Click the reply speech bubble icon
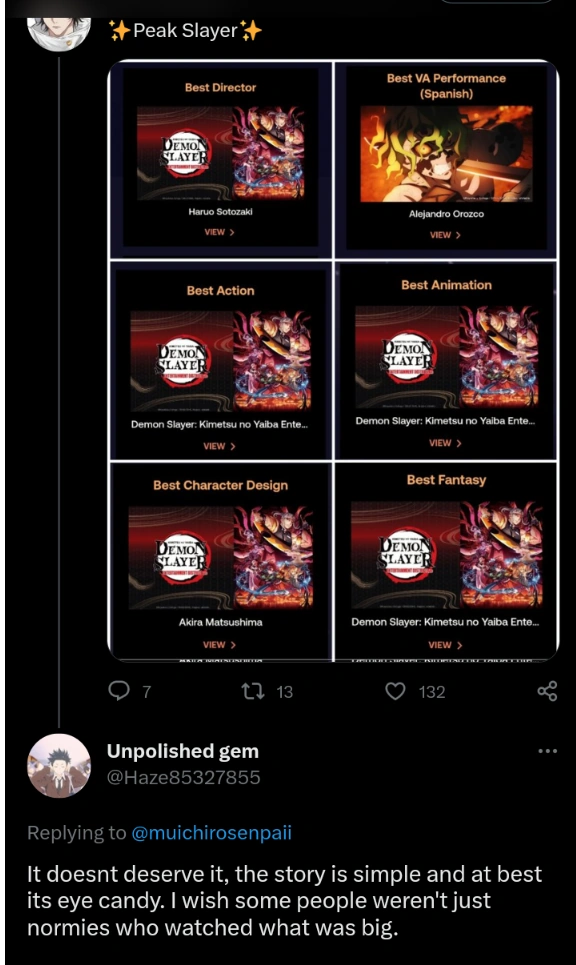576x965 pixels. [x=119, y=691]
